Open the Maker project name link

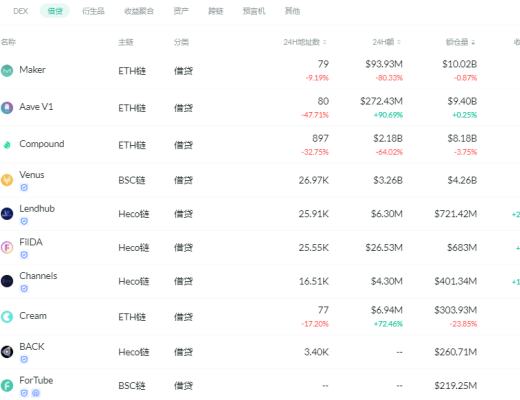point(32,70)
